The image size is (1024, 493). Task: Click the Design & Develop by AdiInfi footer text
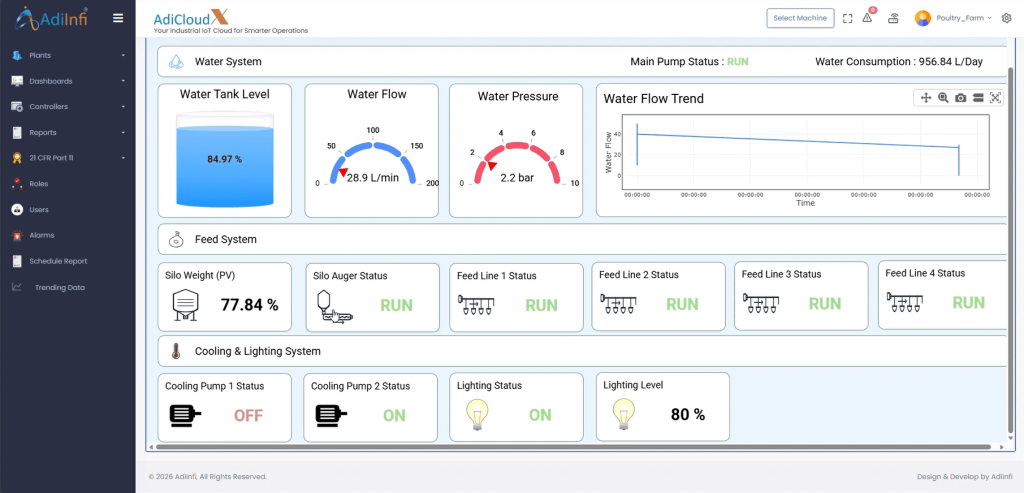coord(965,477)
